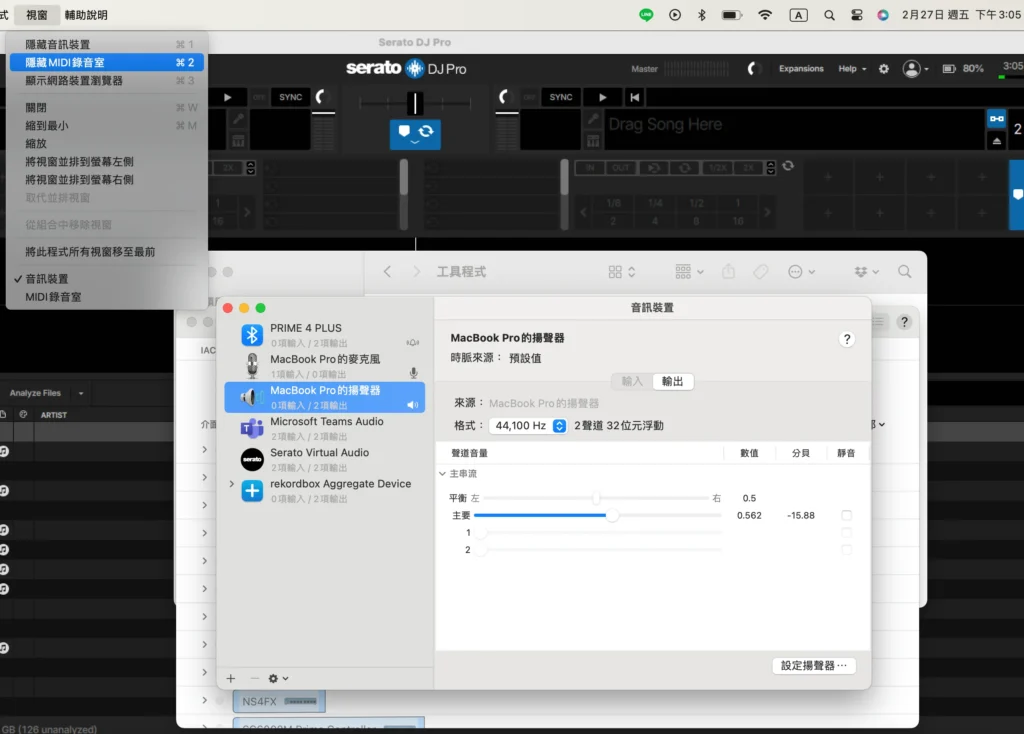Click the Serato user account icon
The width and height of the screenshot is (1024, 734).
911,69
